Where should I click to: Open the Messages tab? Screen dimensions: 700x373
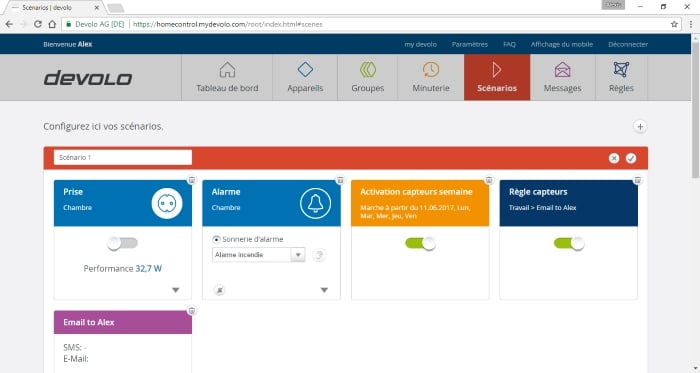562,78
